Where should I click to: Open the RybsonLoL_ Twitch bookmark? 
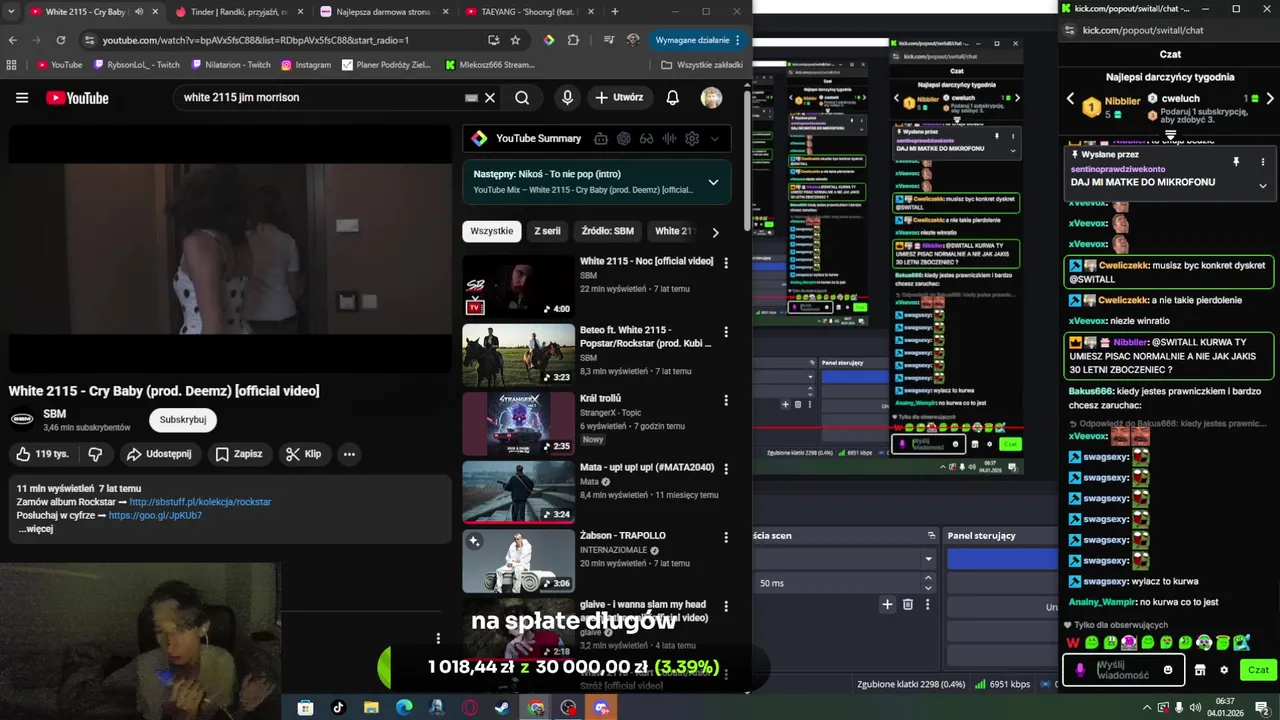pyautogui.click(x=137, y=65)
